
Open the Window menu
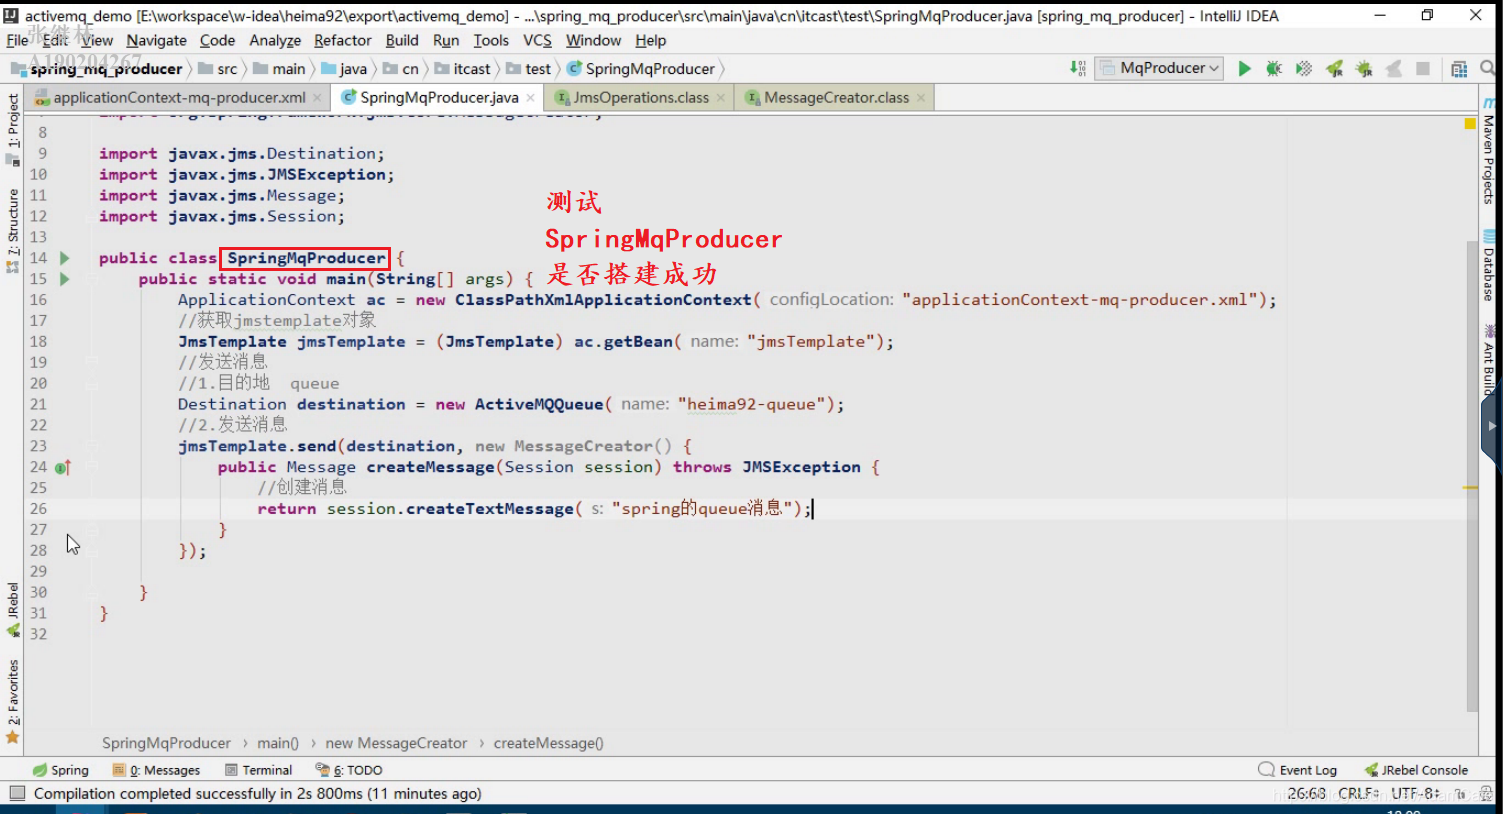pyautogui.click(x=593, y=40)
